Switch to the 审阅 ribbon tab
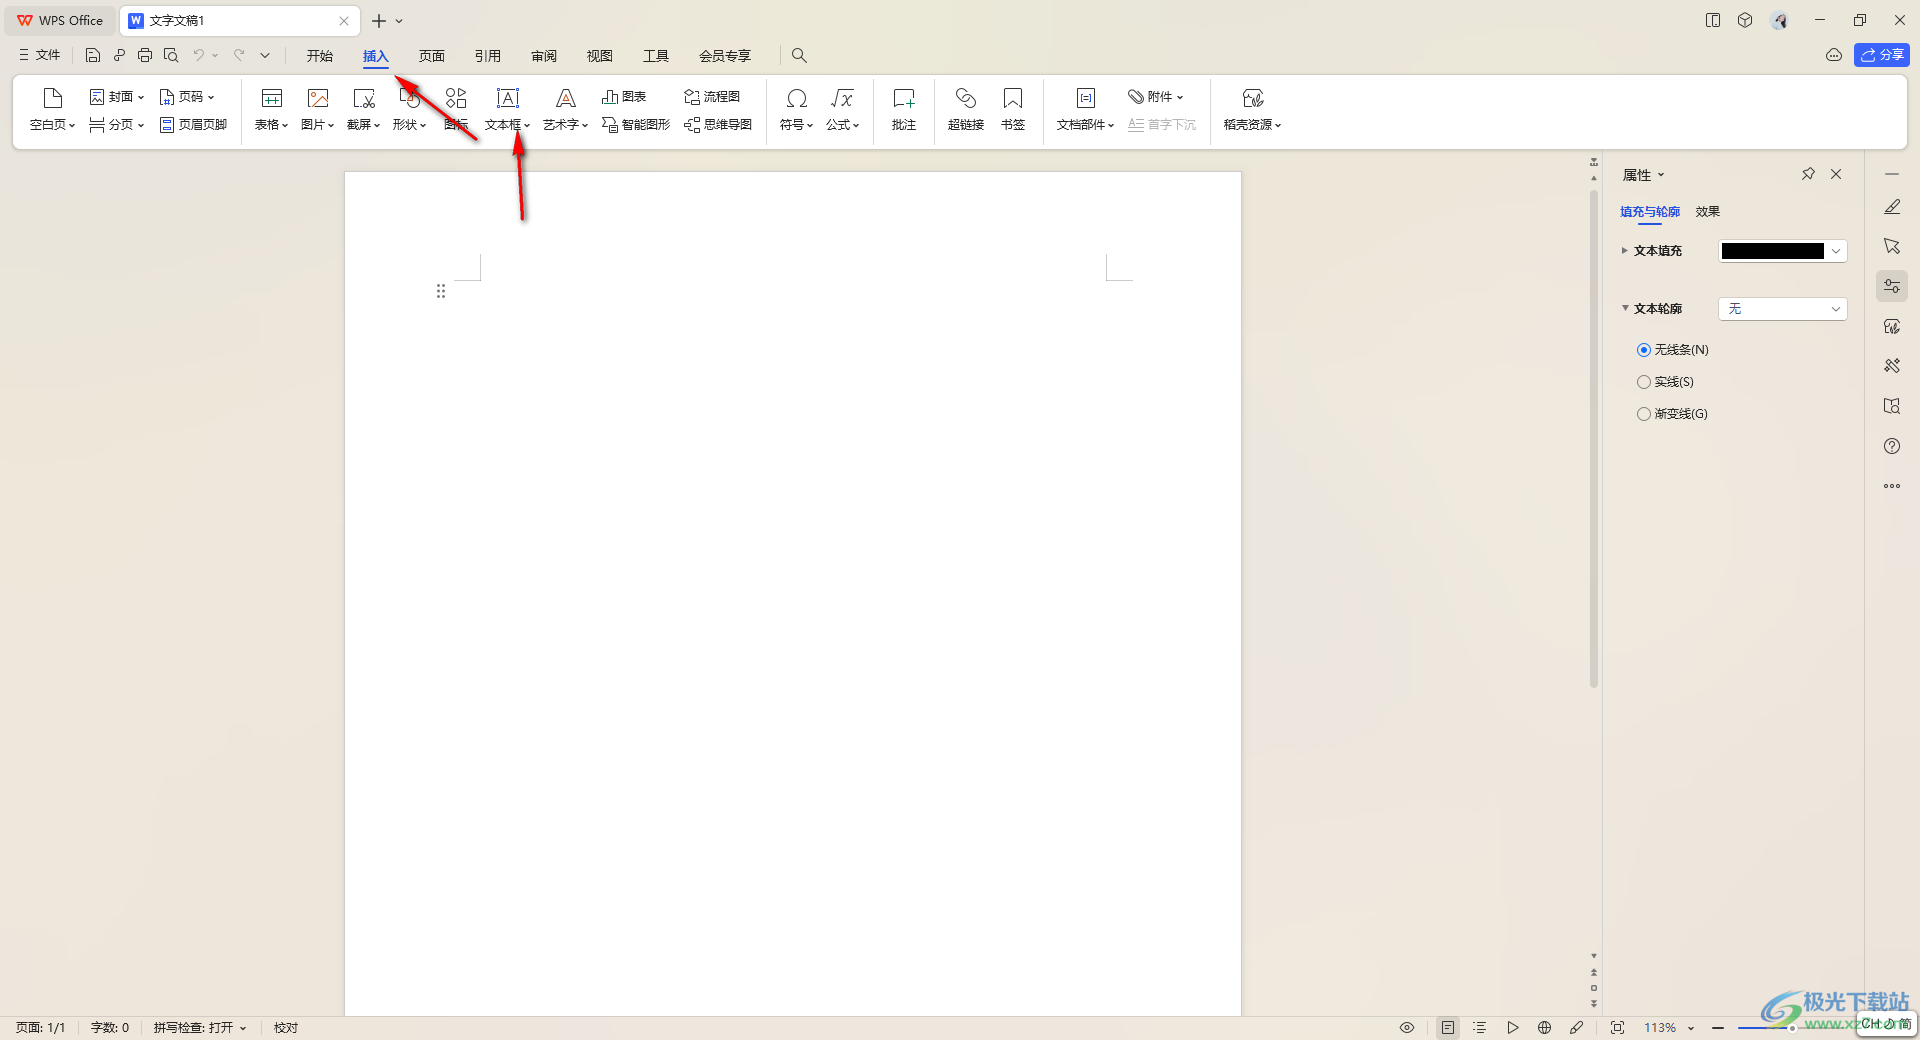The width and height of the screenshot is (1920, 1040). [x=544, y=56]
